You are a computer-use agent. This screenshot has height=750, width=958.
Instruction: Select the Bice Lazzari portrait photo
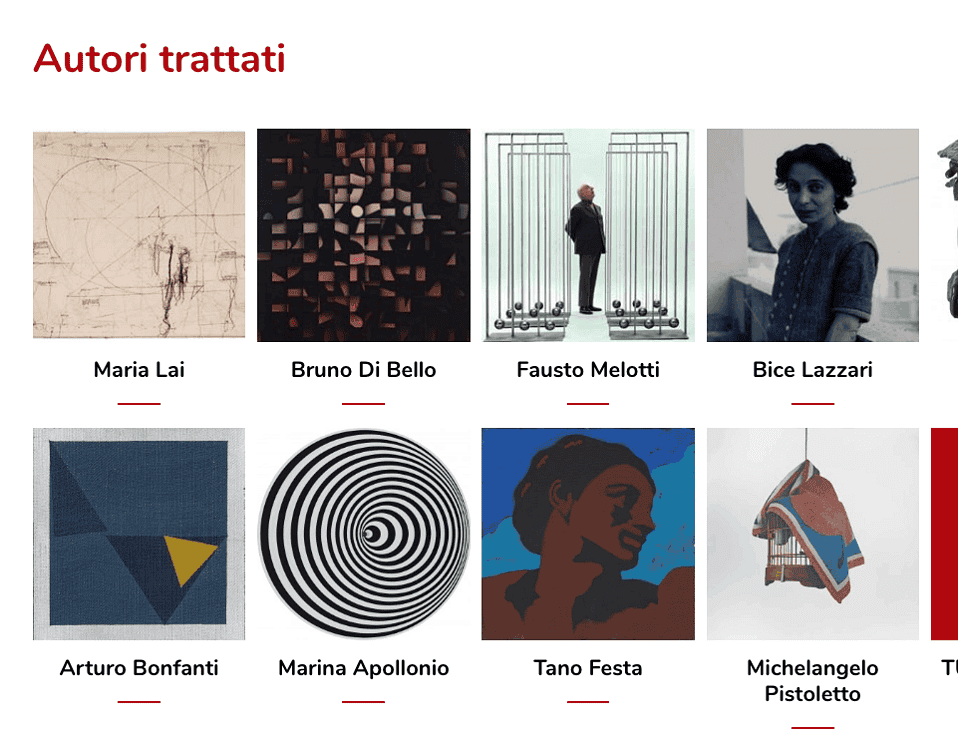813,235
